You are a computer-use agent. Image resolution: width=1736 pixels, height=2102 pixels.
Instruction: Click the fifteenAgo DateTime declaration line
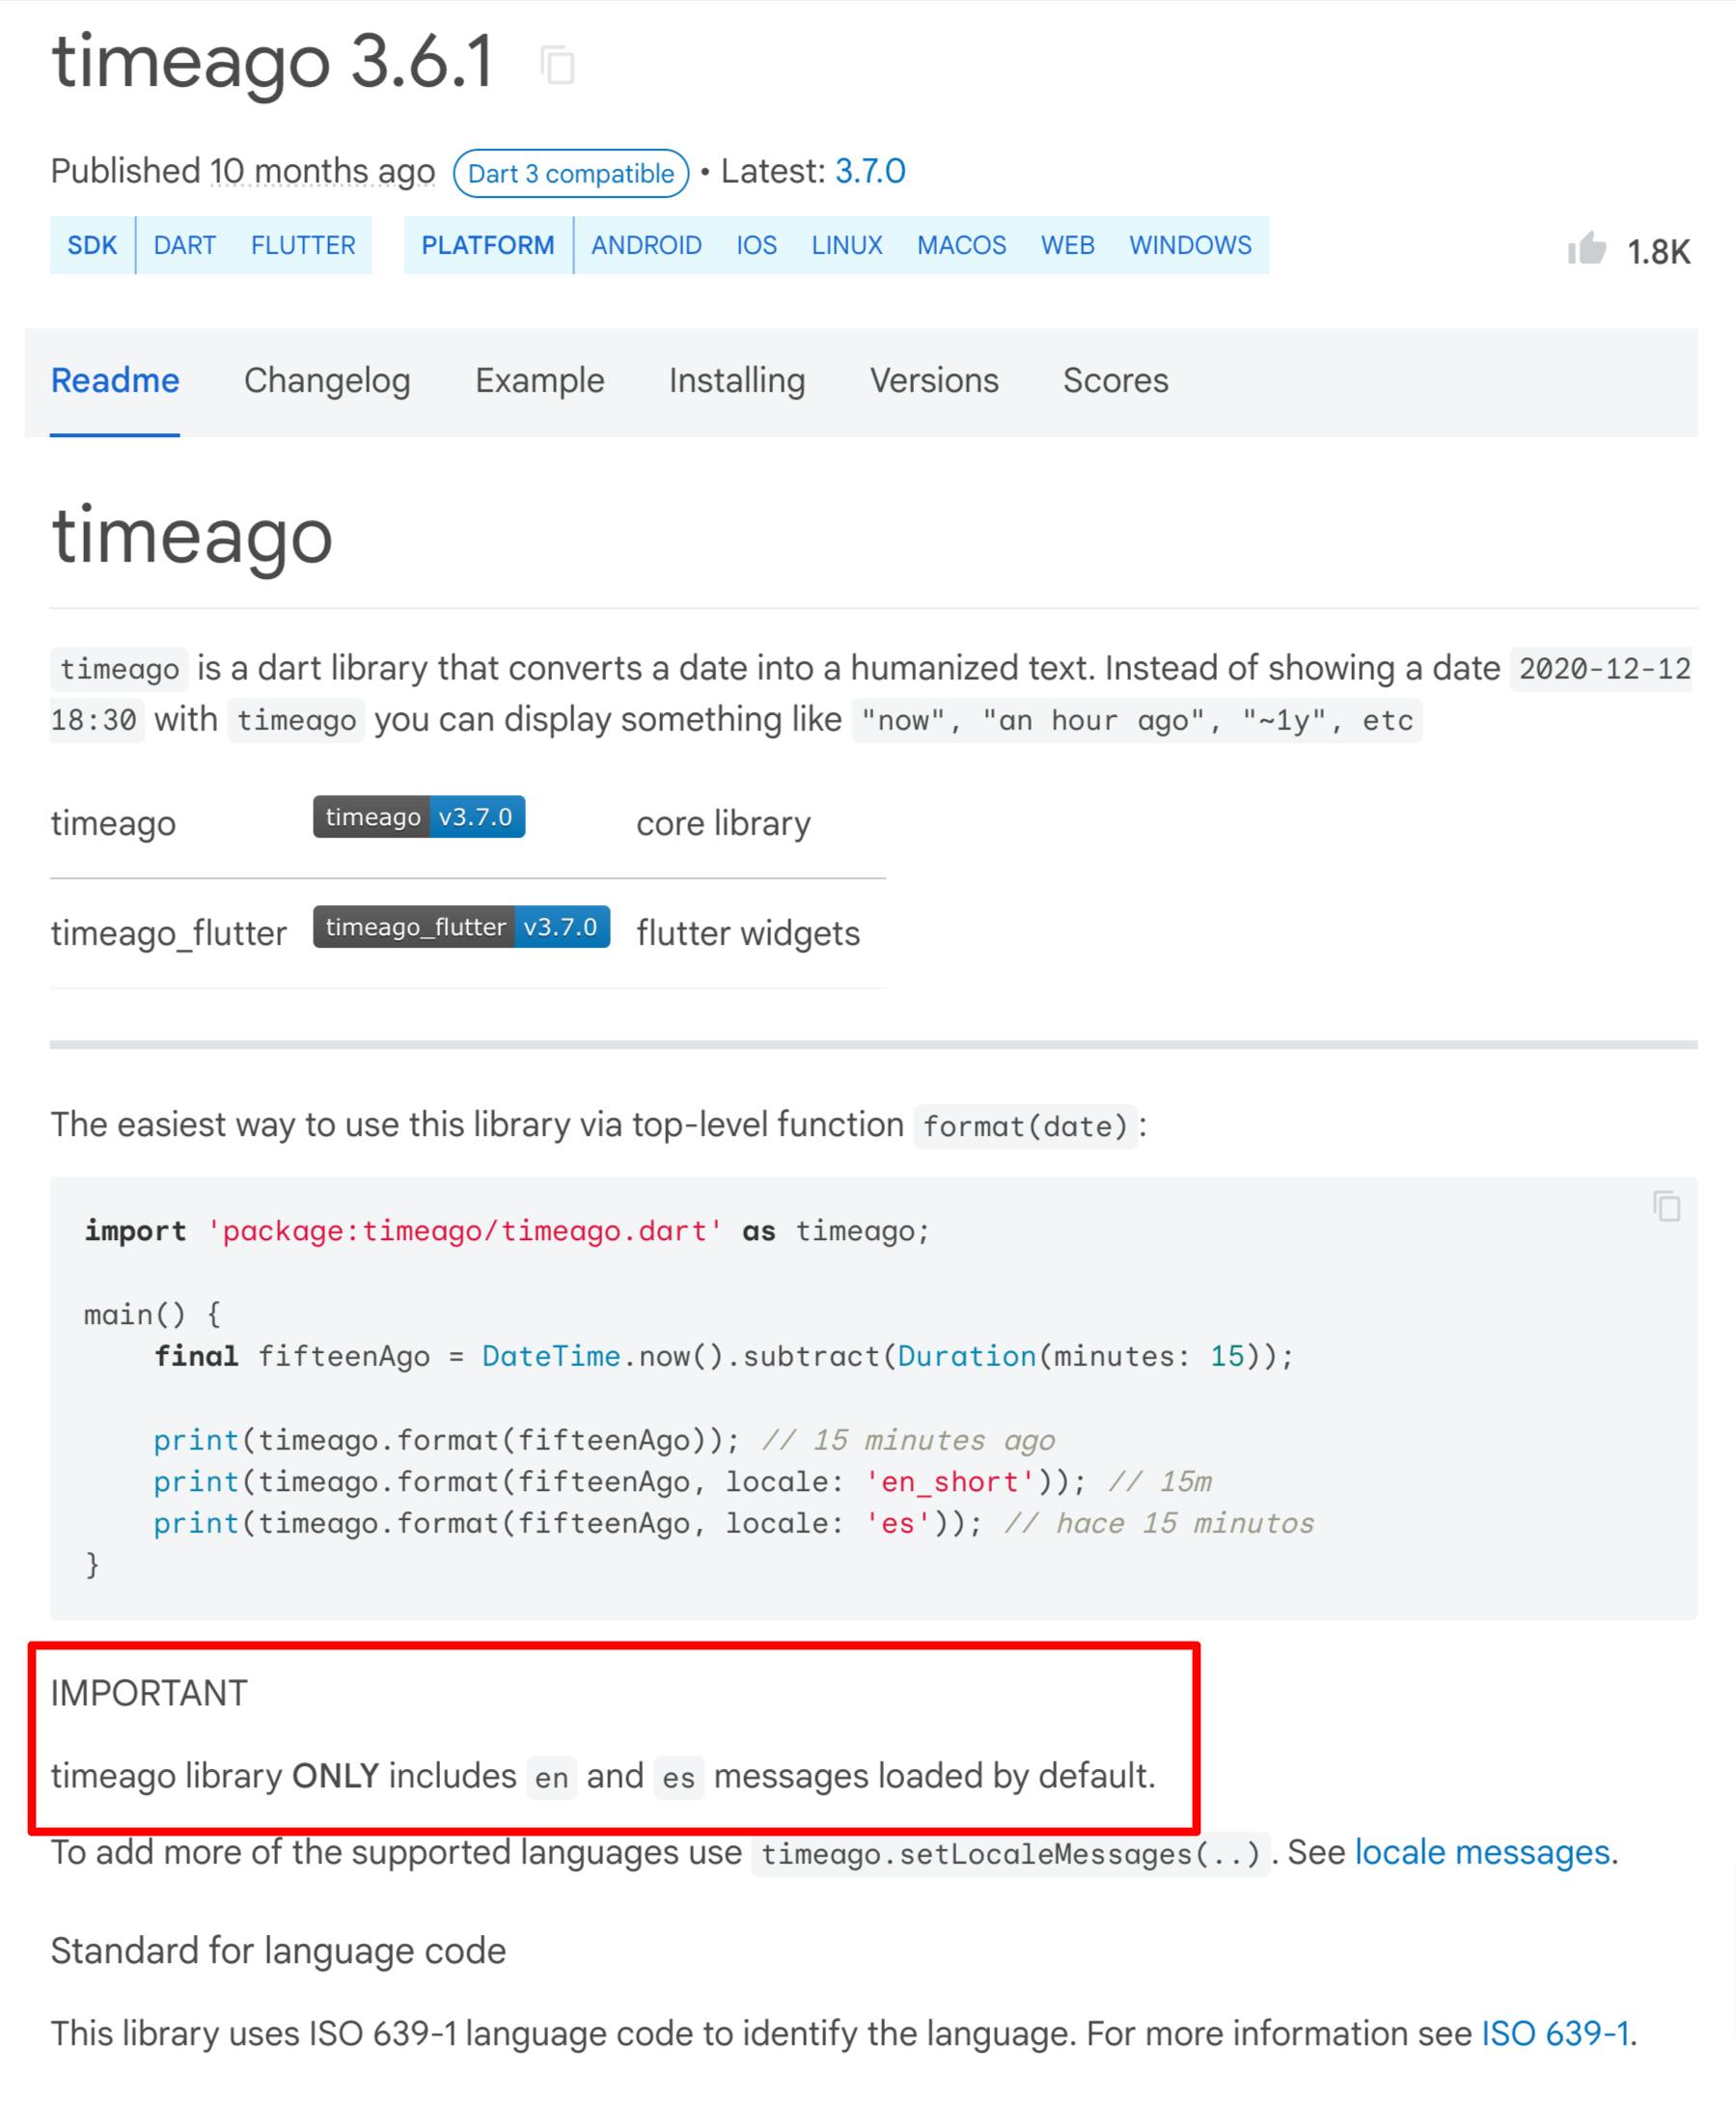[x=723, y=1357]
